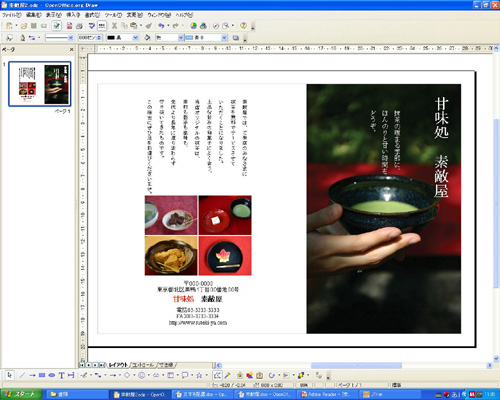Select the arrow Select tool
Screen dimensions: 500x400
(10, 375)
